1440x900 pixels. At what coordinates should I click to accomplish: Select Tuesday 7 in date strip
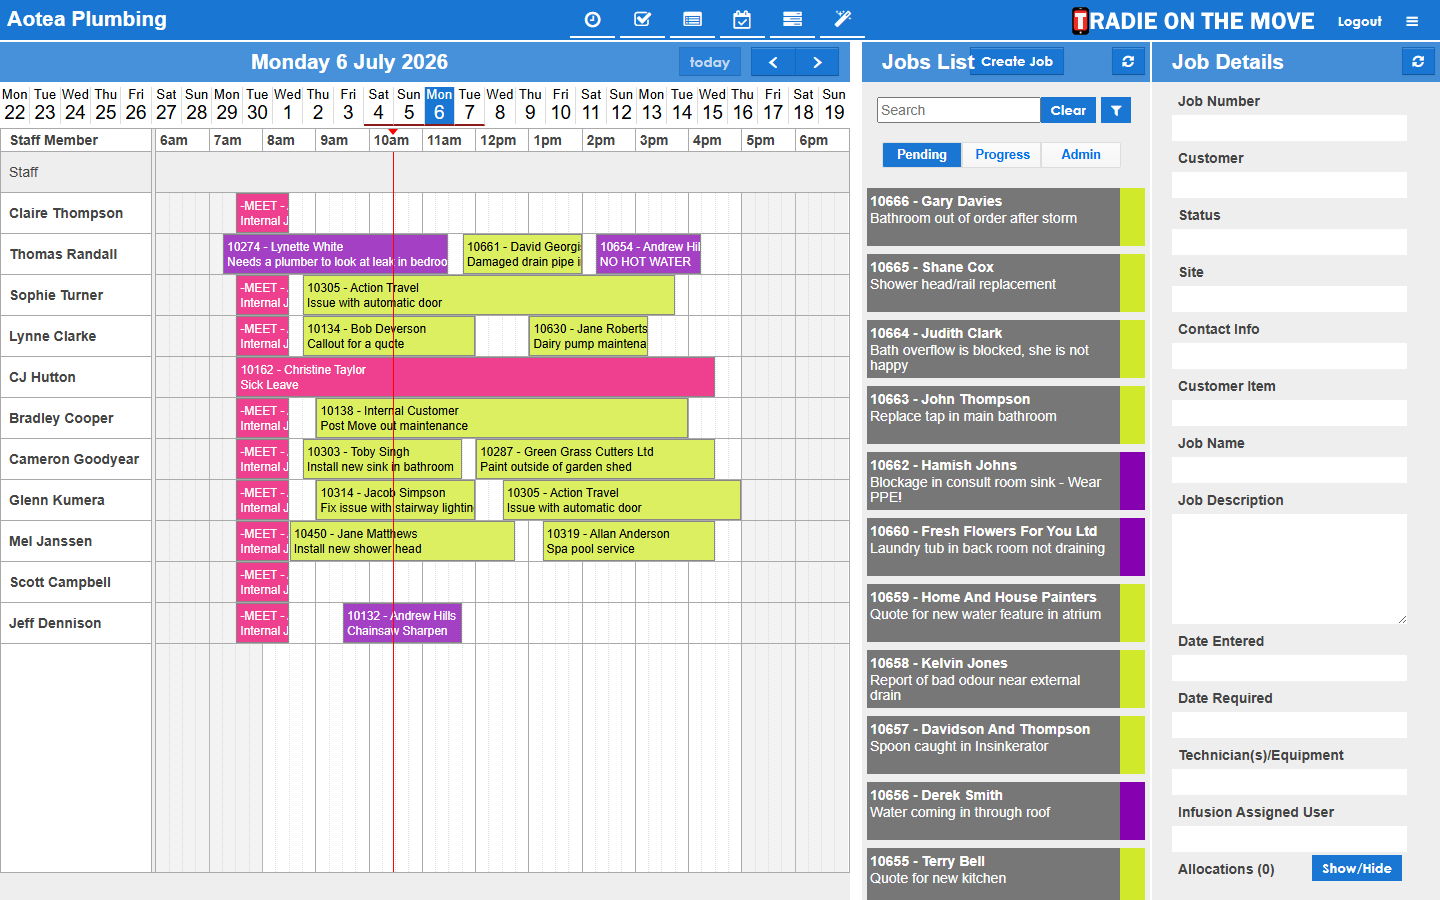coord(469,105)
